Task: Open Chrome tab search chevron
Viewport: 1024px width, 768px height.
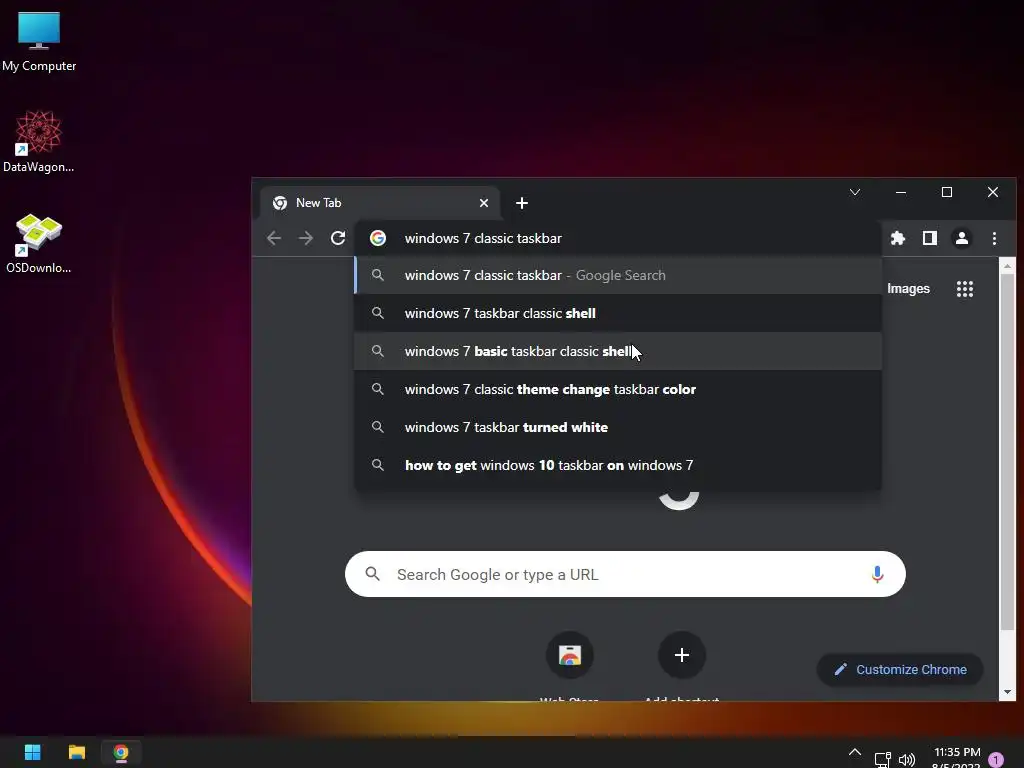Action: pyautogui.click(x=855, y=192)
